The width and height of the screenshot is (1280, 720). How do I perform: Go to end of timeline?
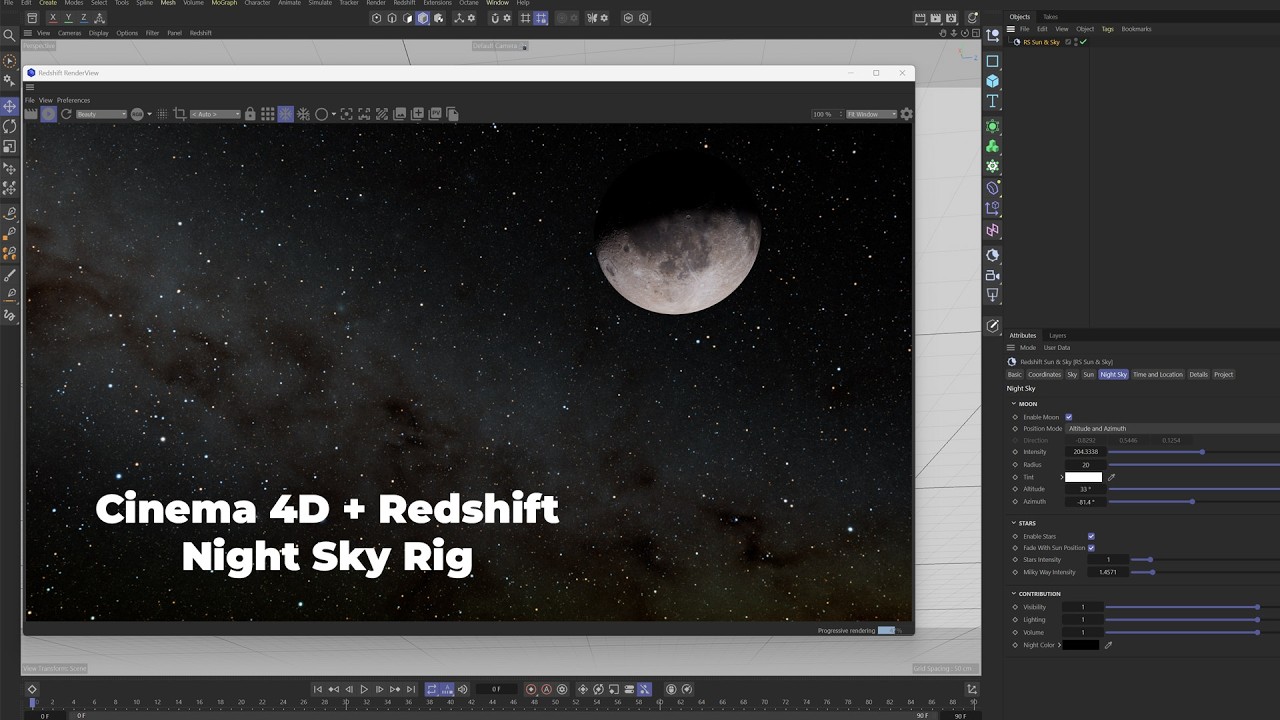410,689
